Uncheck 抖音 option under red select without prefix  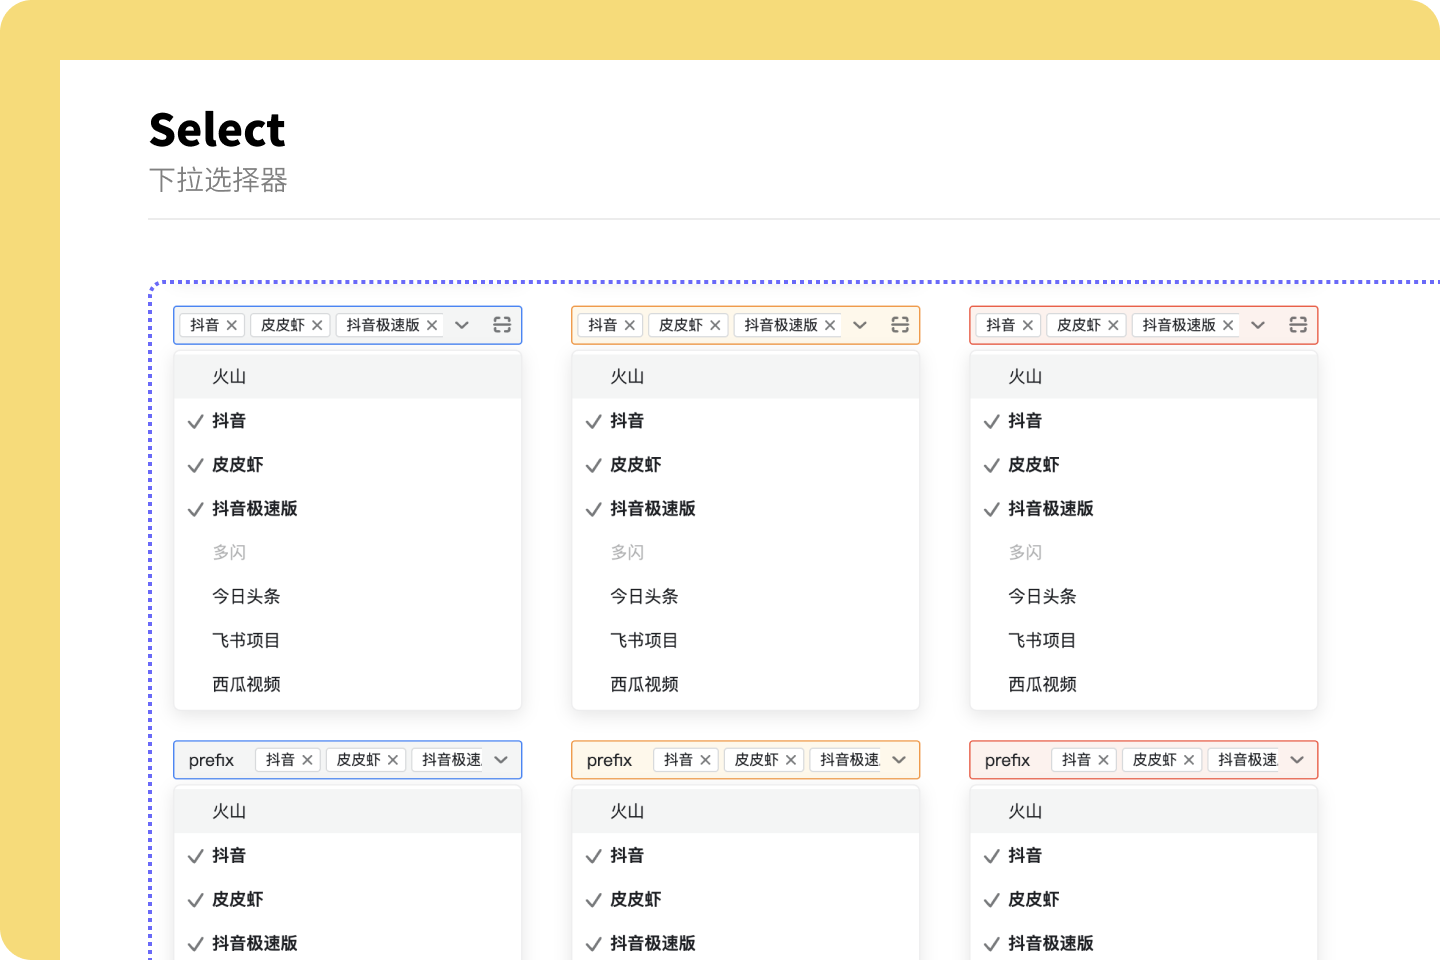(1144, 421)
